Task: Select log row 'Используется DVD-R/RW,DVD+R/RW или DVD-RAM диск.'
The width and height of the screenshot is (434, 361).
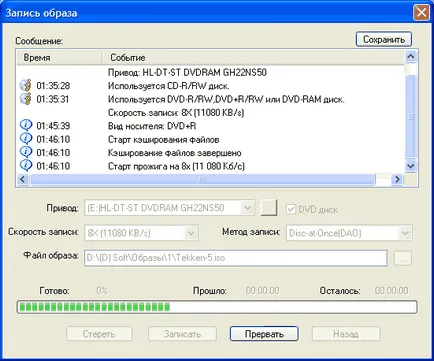Action: point(211,99)
